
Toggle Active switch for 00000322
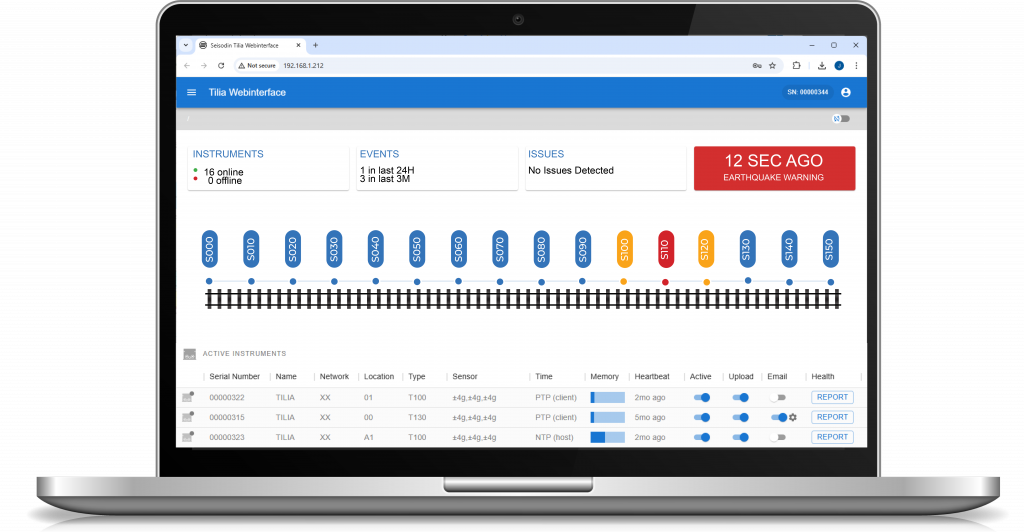(x=702, y=398)
